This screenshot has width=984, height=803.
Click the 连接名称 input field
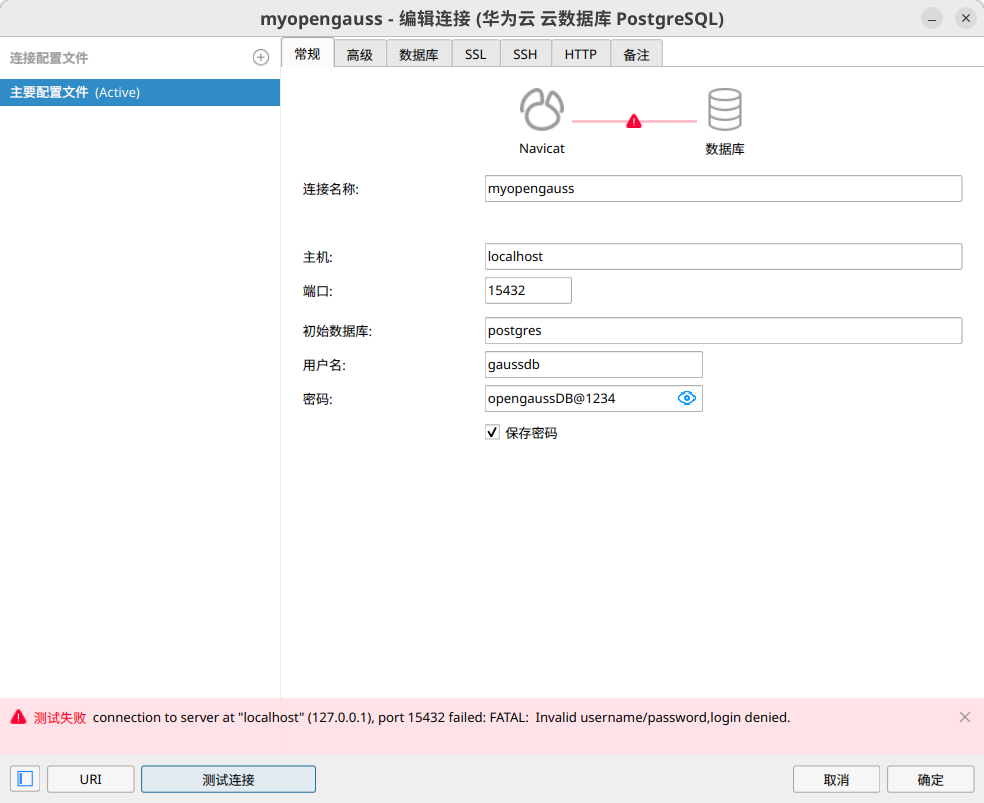coord(723,188)
